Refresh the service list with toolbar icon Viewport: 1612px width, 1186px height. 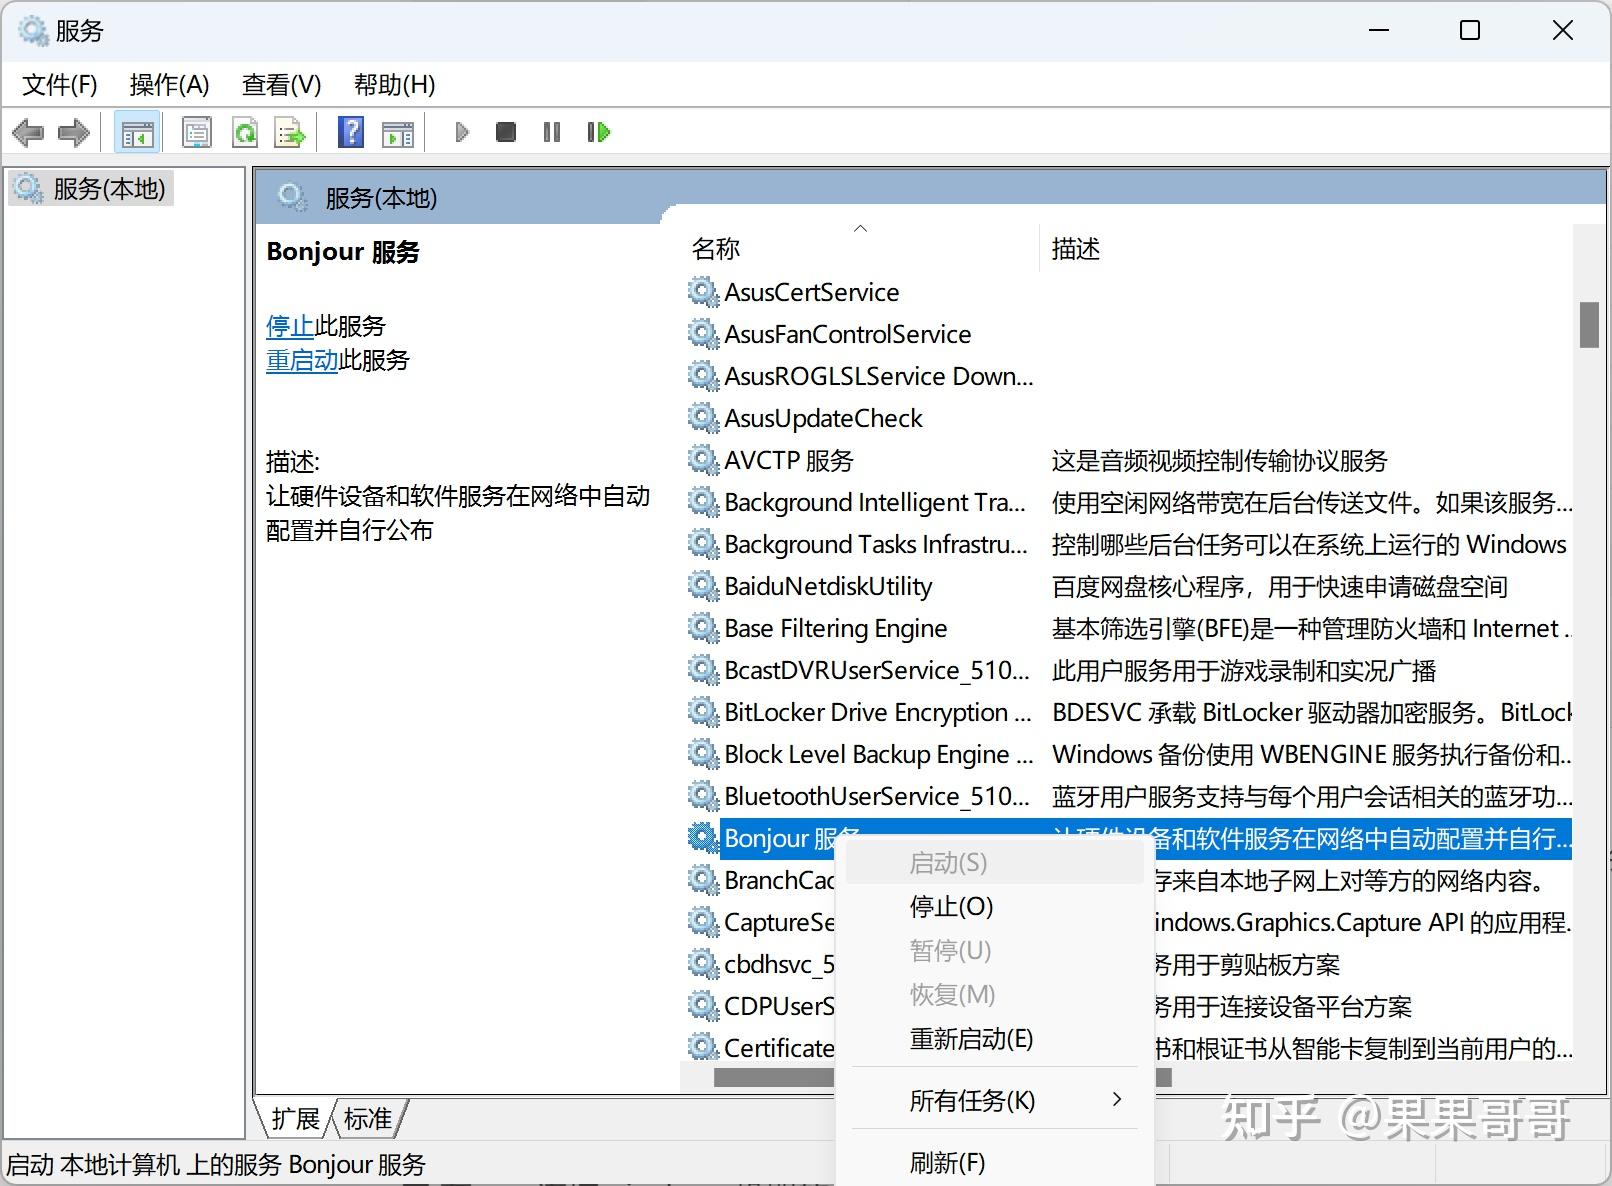245,131
